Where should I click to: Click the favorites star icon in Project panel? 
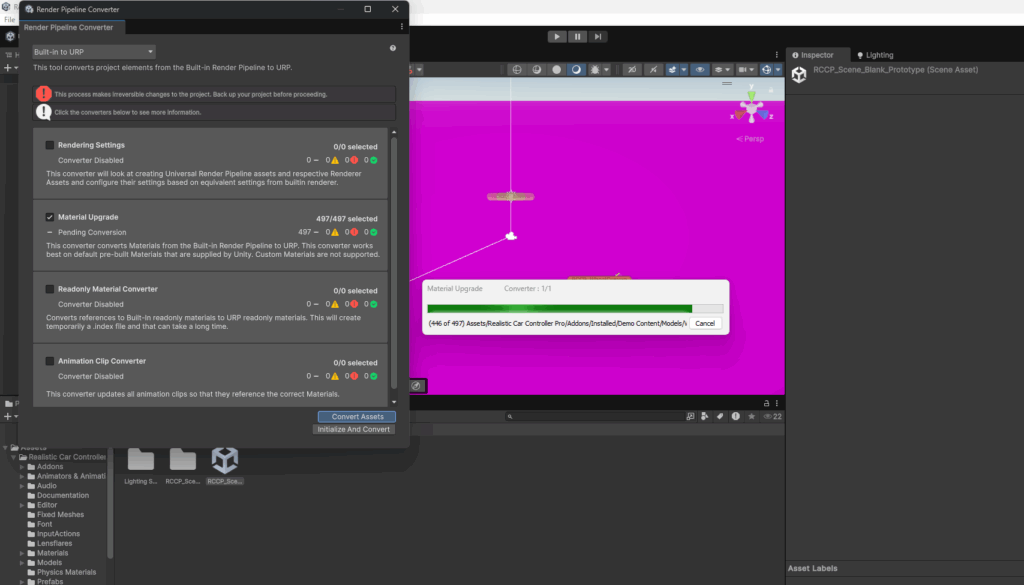pos(752,416)
